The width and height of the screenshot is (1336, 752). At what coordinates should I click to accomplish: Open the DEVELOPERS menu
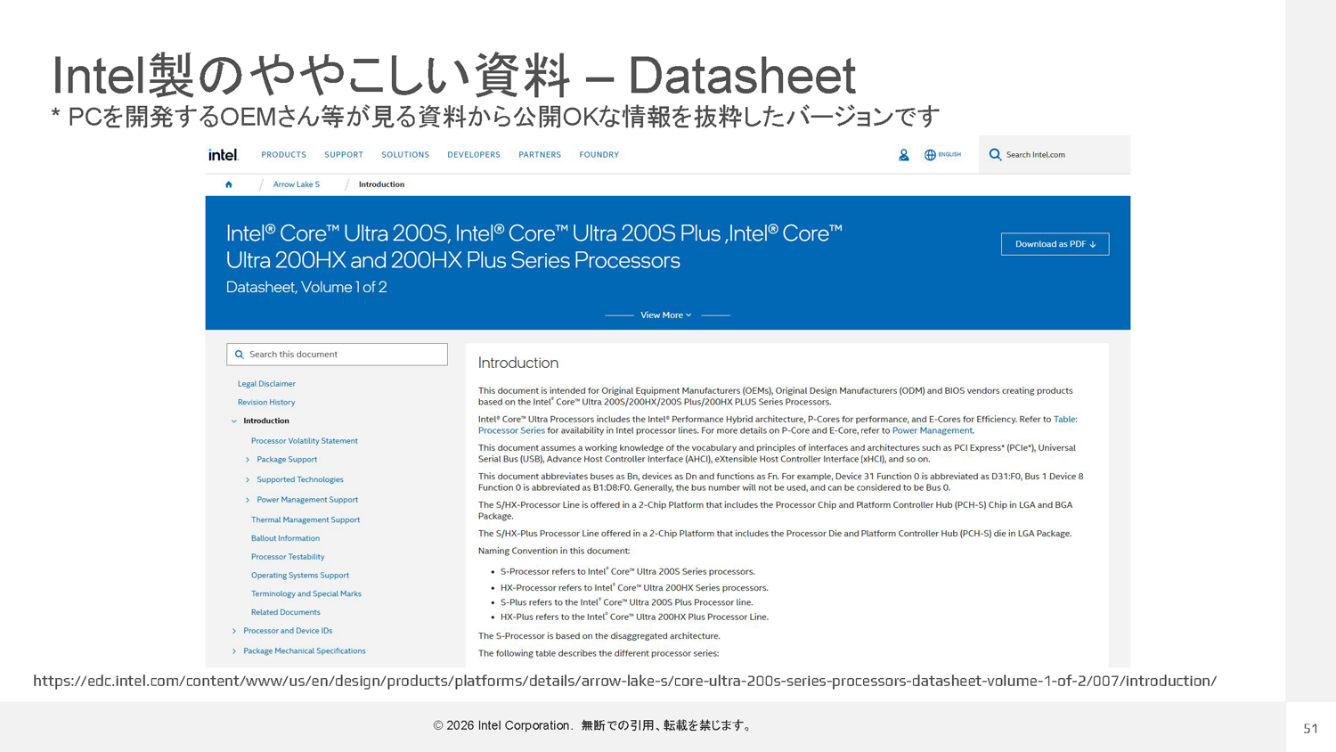[x=474, y=155]
